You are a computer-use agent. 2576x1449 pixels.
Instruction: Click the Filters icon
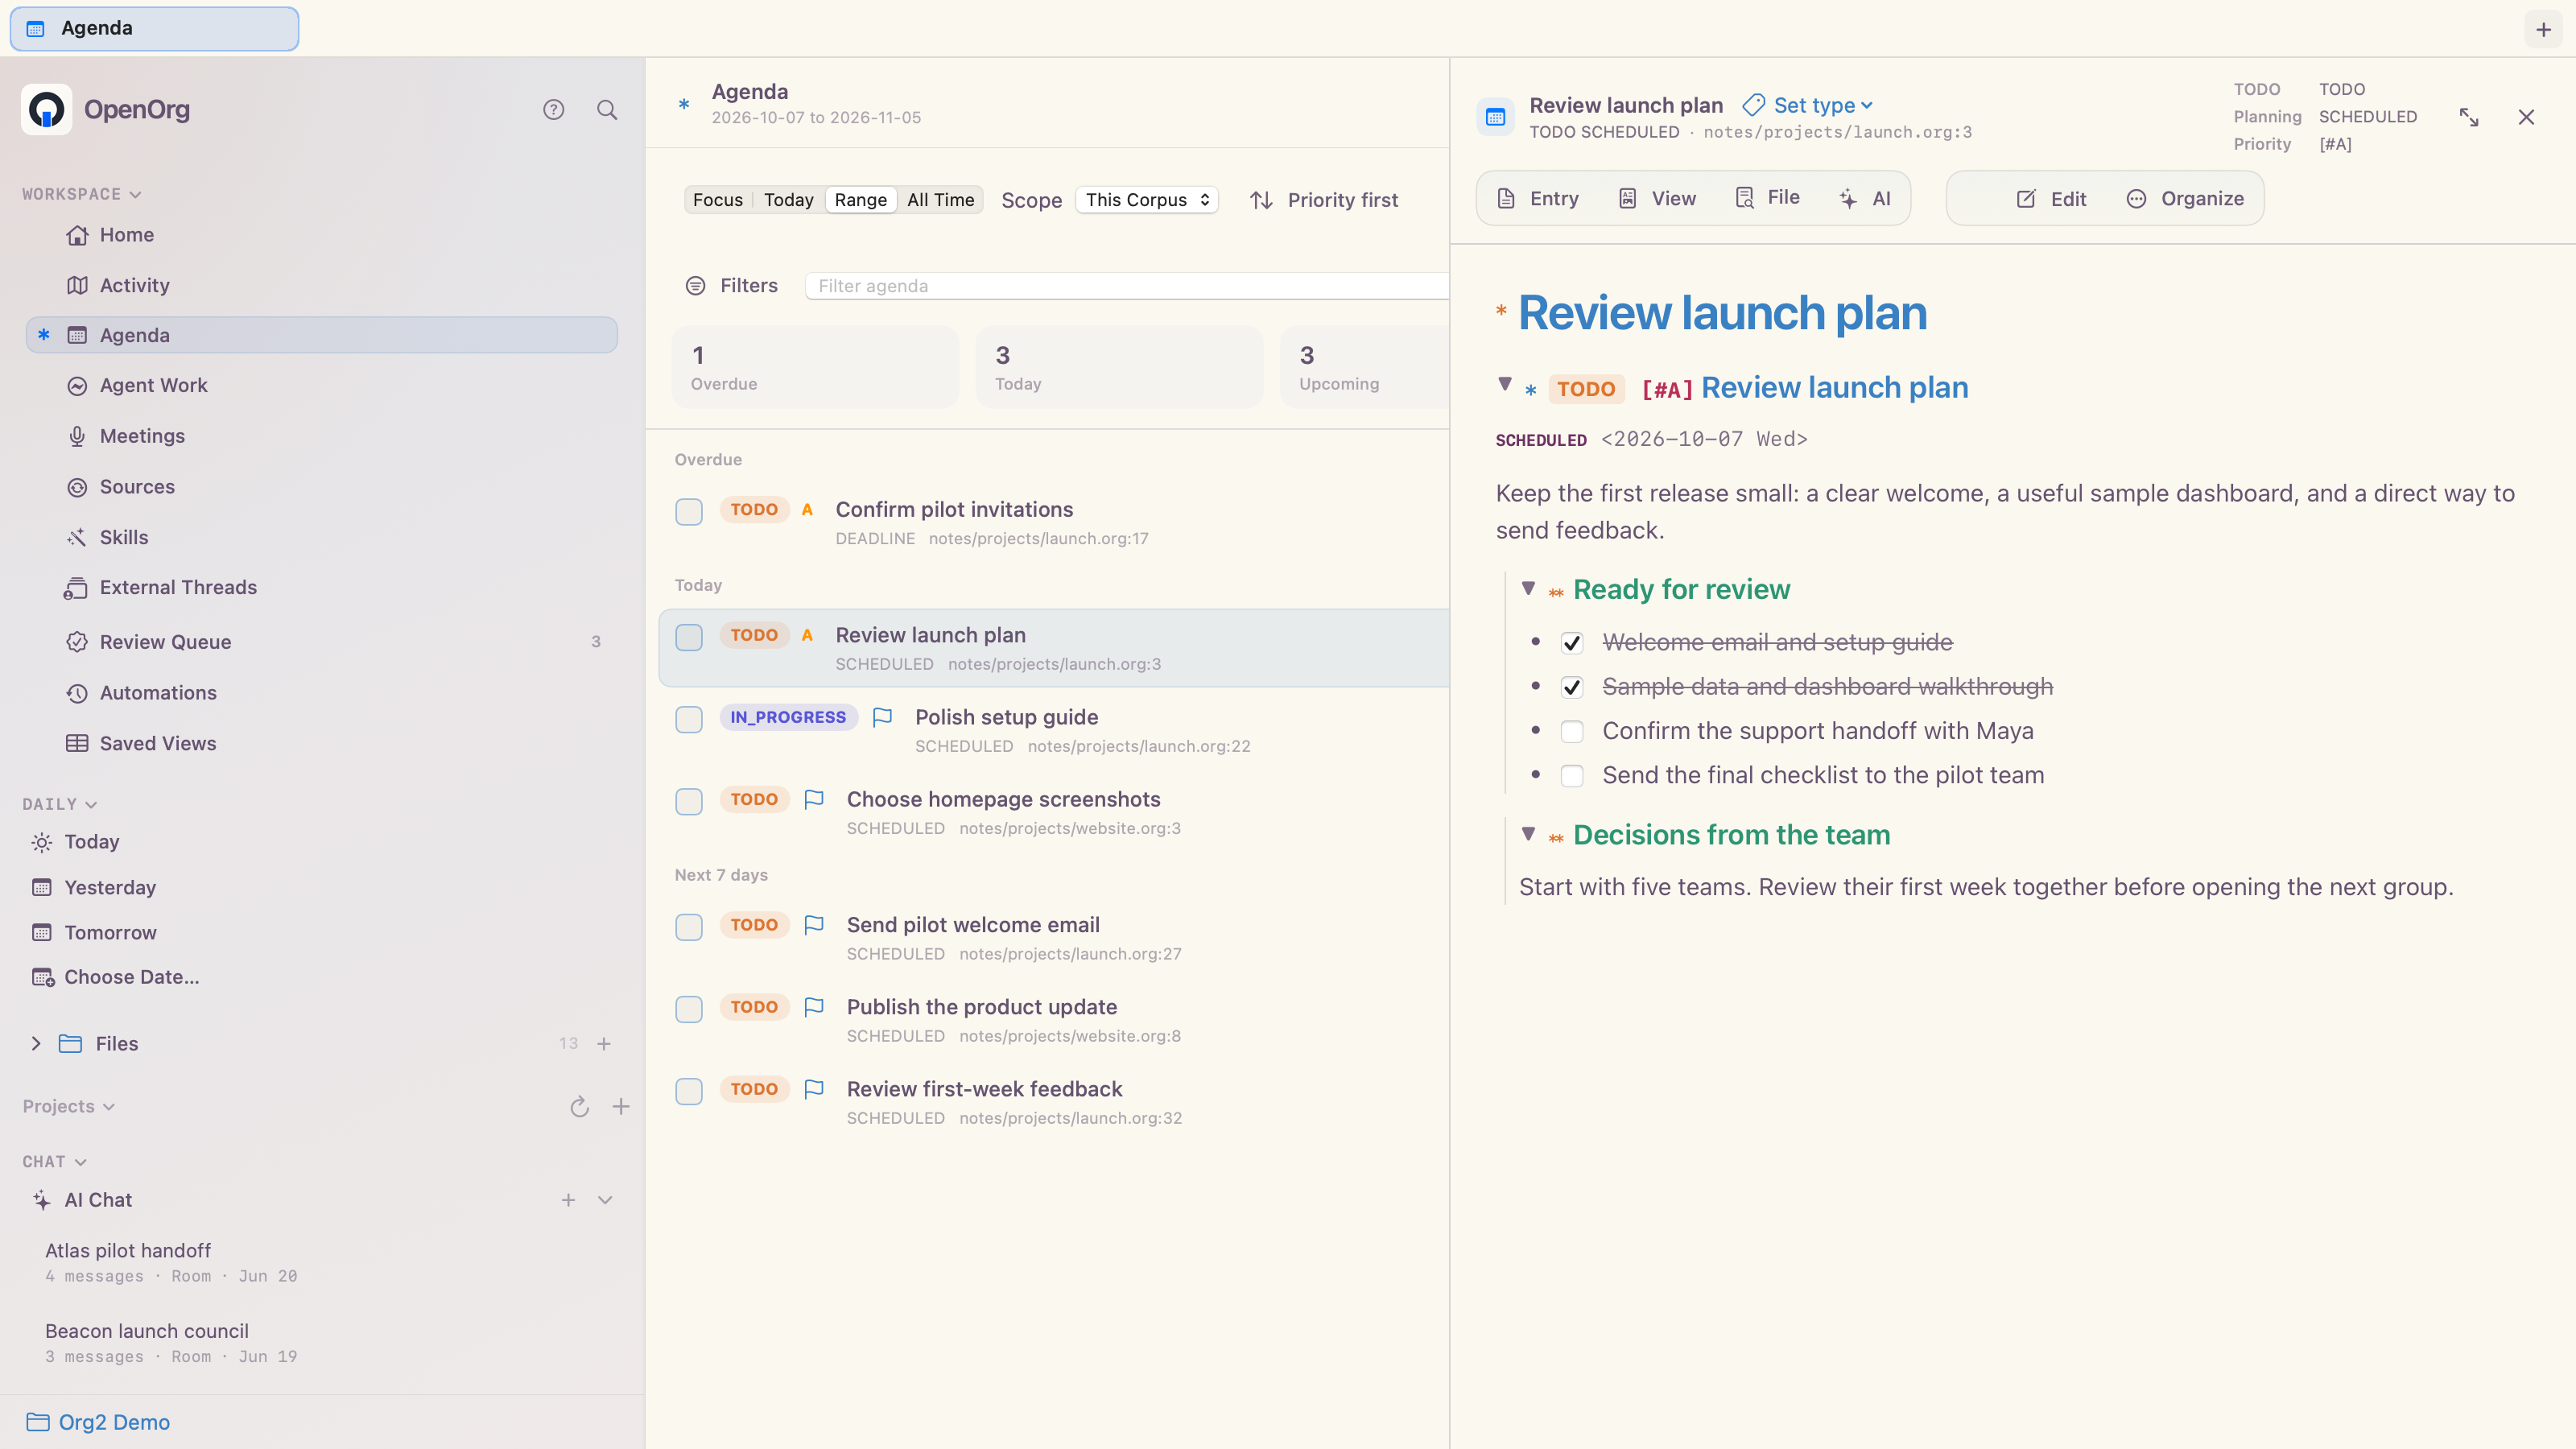[695, 286]
